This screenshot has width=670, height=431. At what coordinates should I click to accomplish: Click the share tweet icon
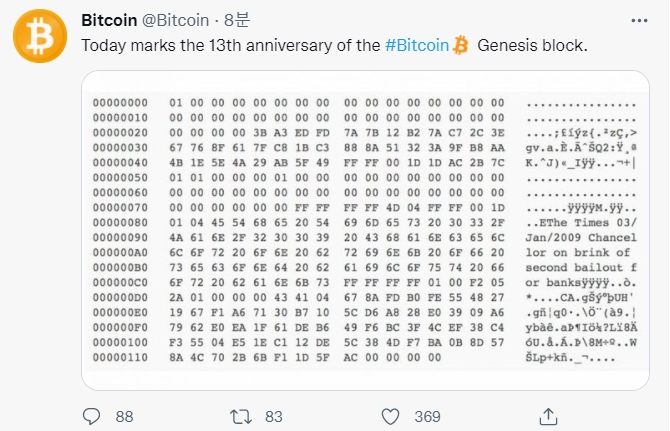pos(547,415)
